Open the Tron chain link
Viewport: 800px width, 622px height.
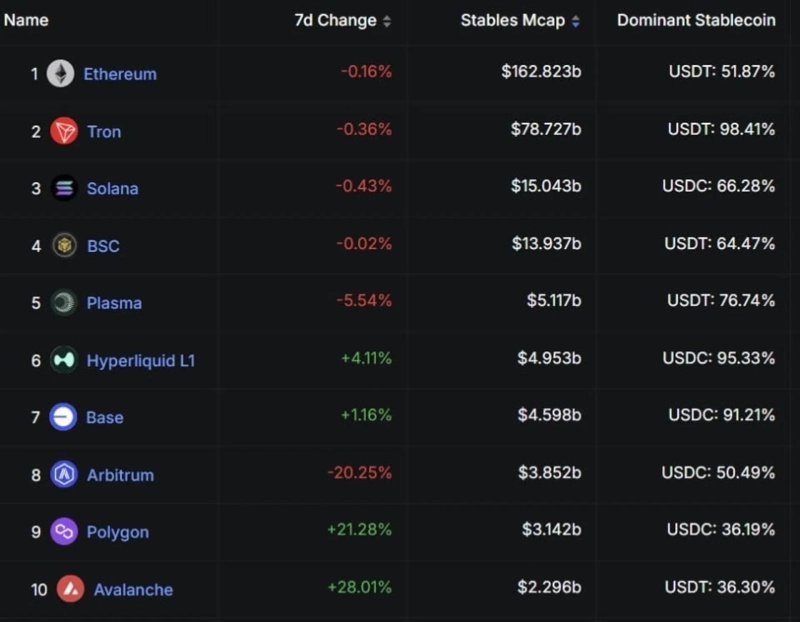pyautogui.click(x=104, y=131)
